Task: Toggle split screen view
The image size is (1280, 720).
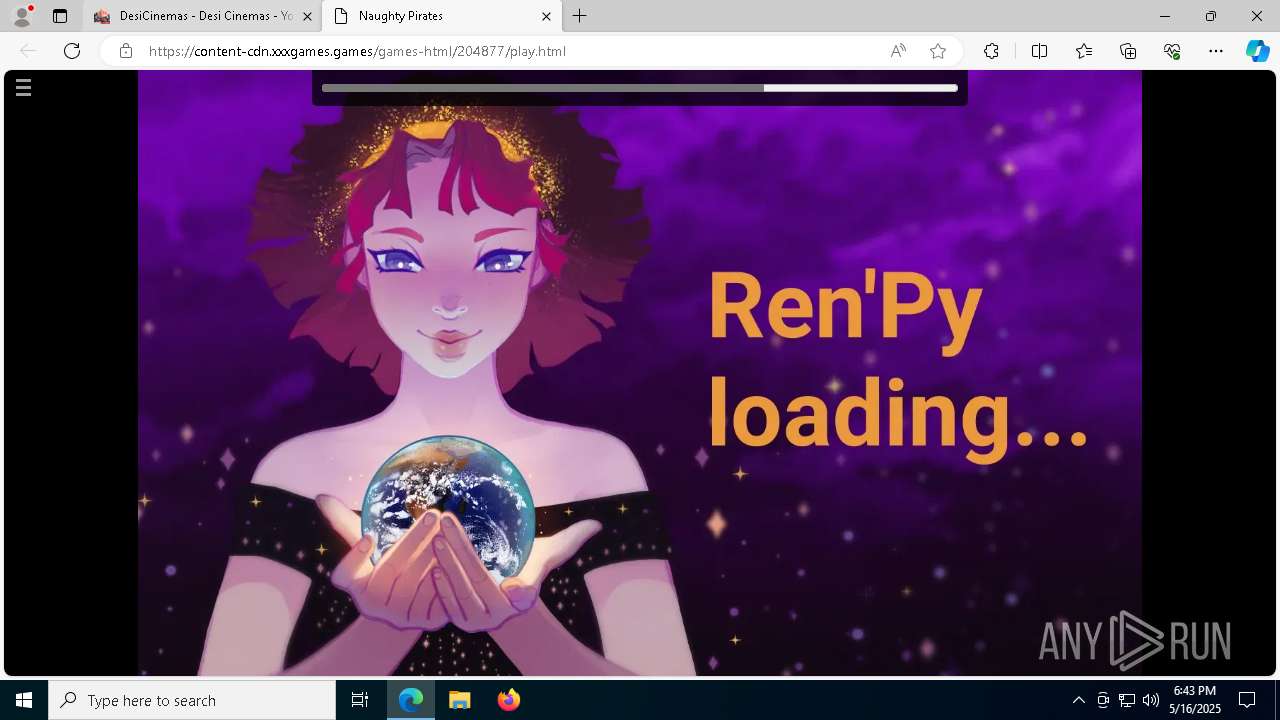Action: click(1039, 51)
